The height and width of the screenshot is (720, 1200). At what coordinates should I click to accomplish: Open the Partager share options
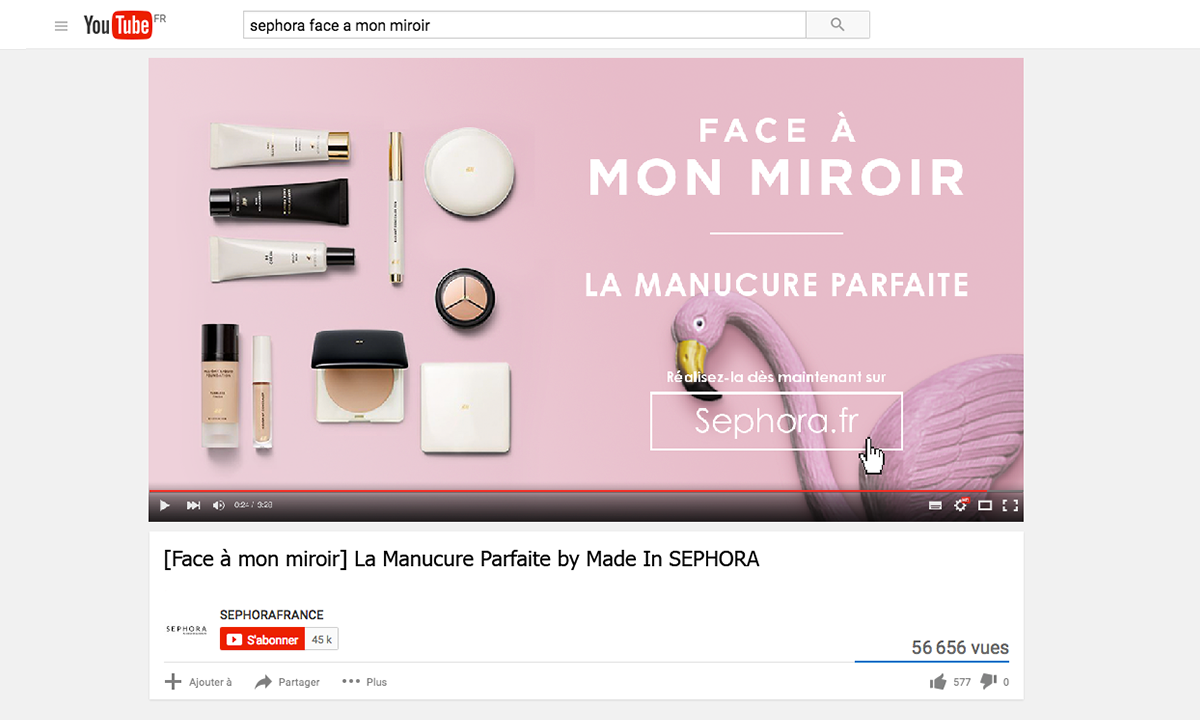click(x=287, y=682)
